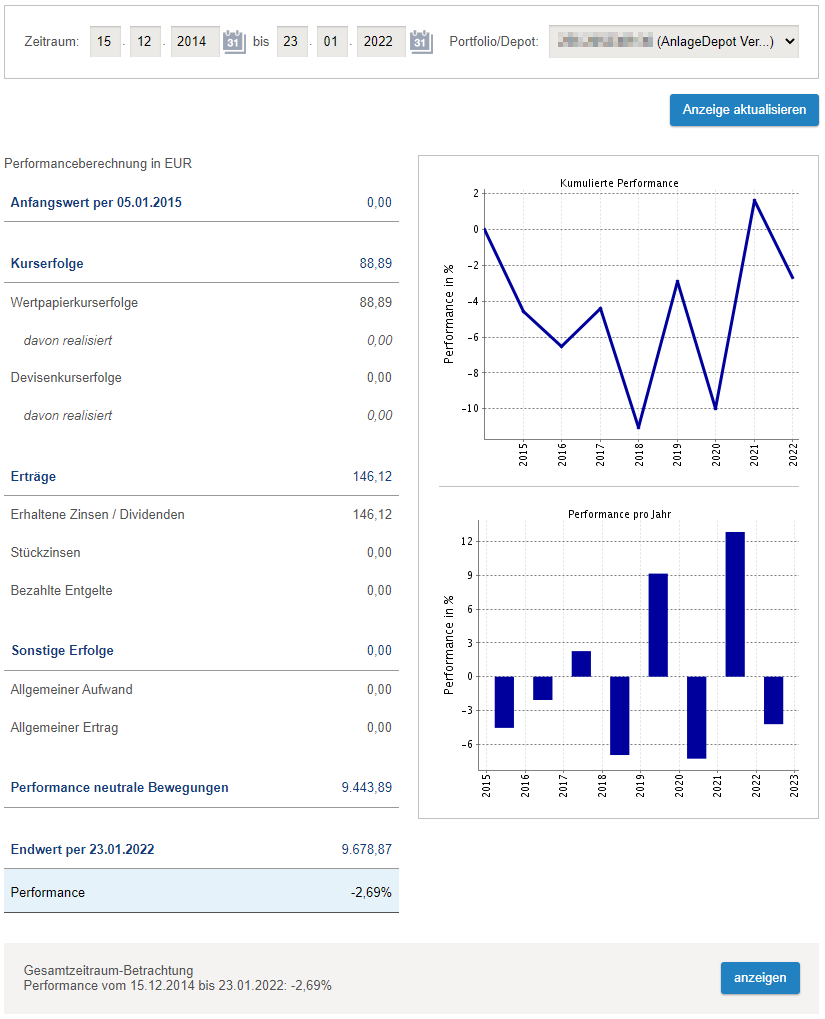Select the start year field 2014
Screen dimensions: 825x1019
(194, 42)
